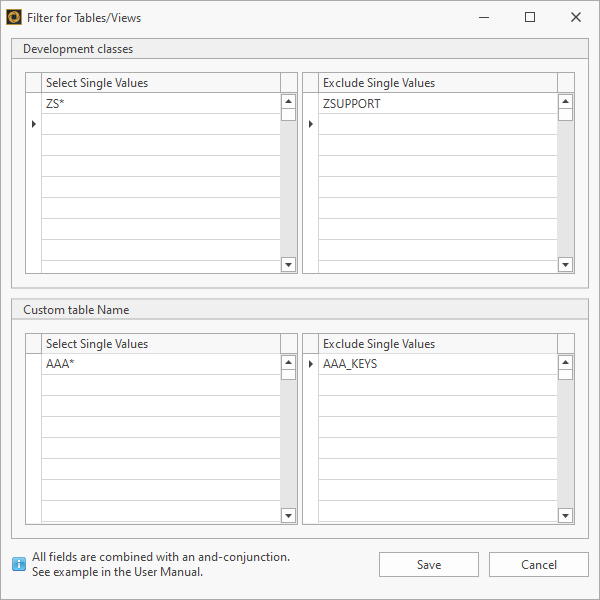Click the empty row below ZS*
The width and height of the screenshot is (600, 600).
click(x=160, y=124)
